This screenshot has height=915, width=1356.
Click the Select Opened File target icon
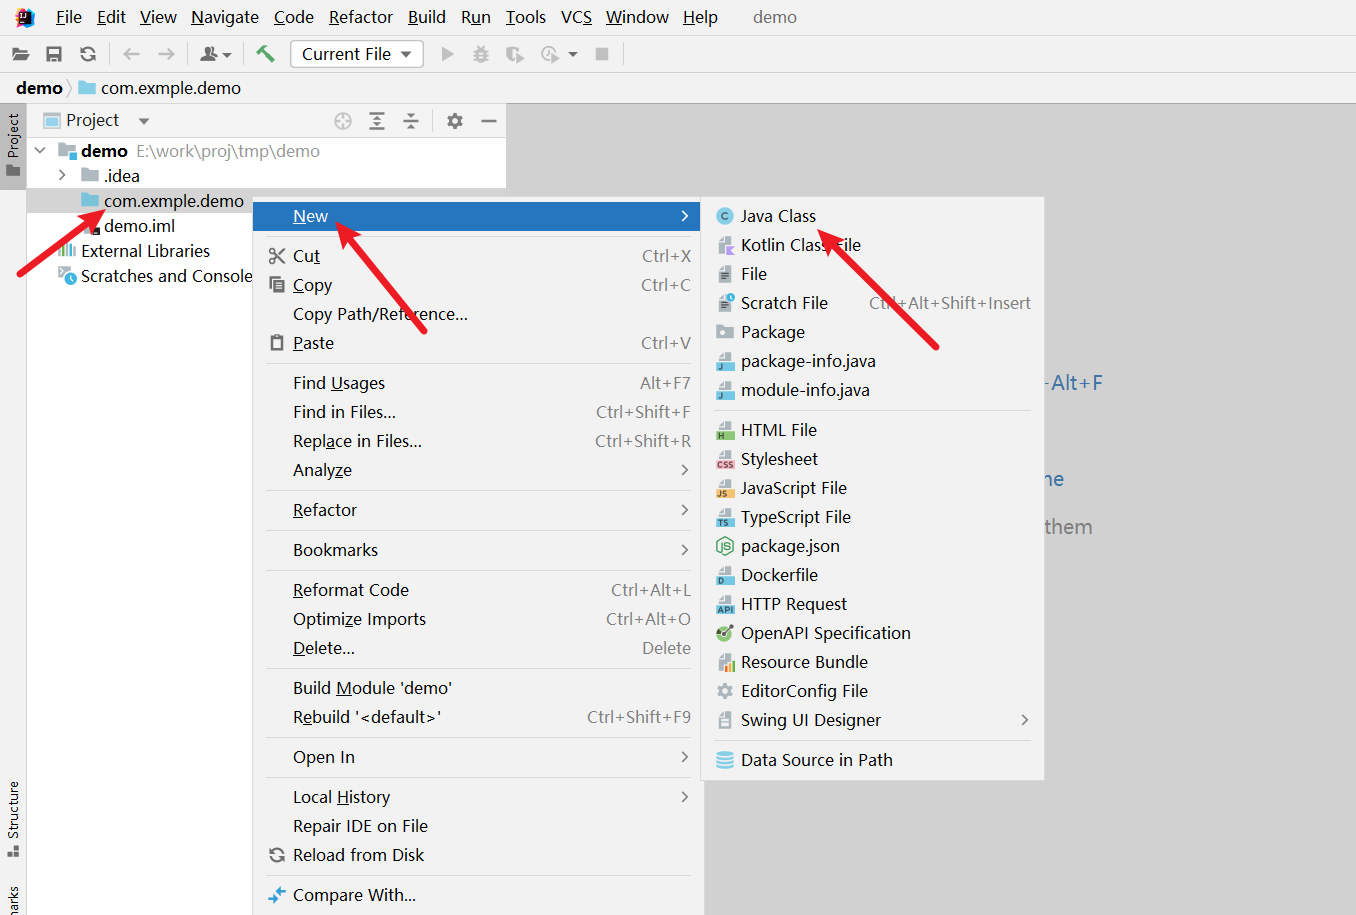(x=343, y=121)
